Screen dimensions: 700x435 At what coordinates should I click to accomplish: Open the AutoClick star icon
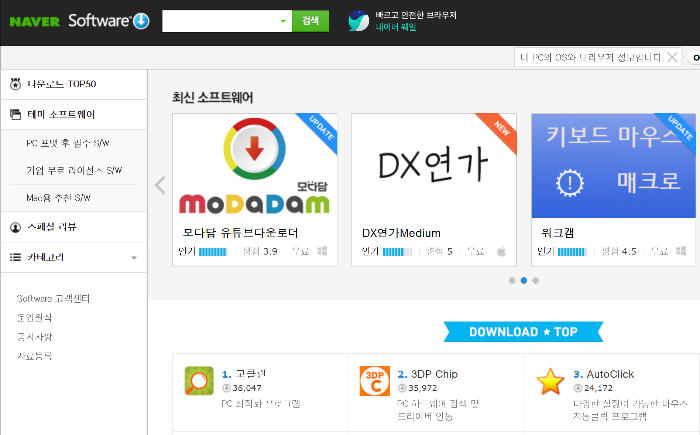(550, 381)
